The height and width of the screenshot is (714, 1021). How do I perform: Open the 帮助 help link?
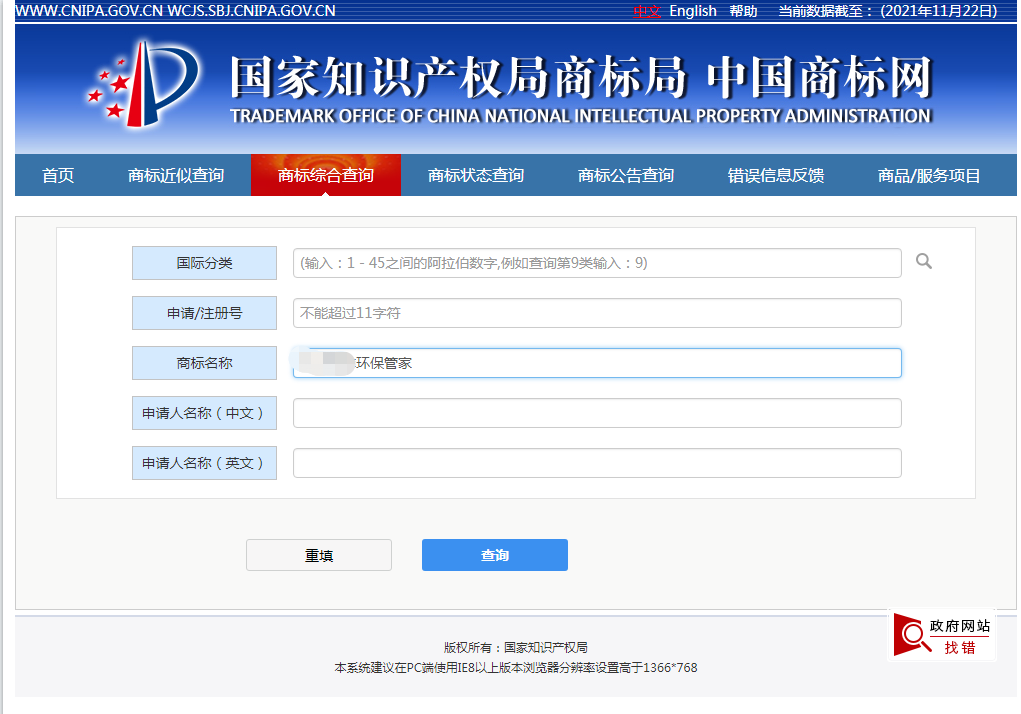click(x=743, y=11)
